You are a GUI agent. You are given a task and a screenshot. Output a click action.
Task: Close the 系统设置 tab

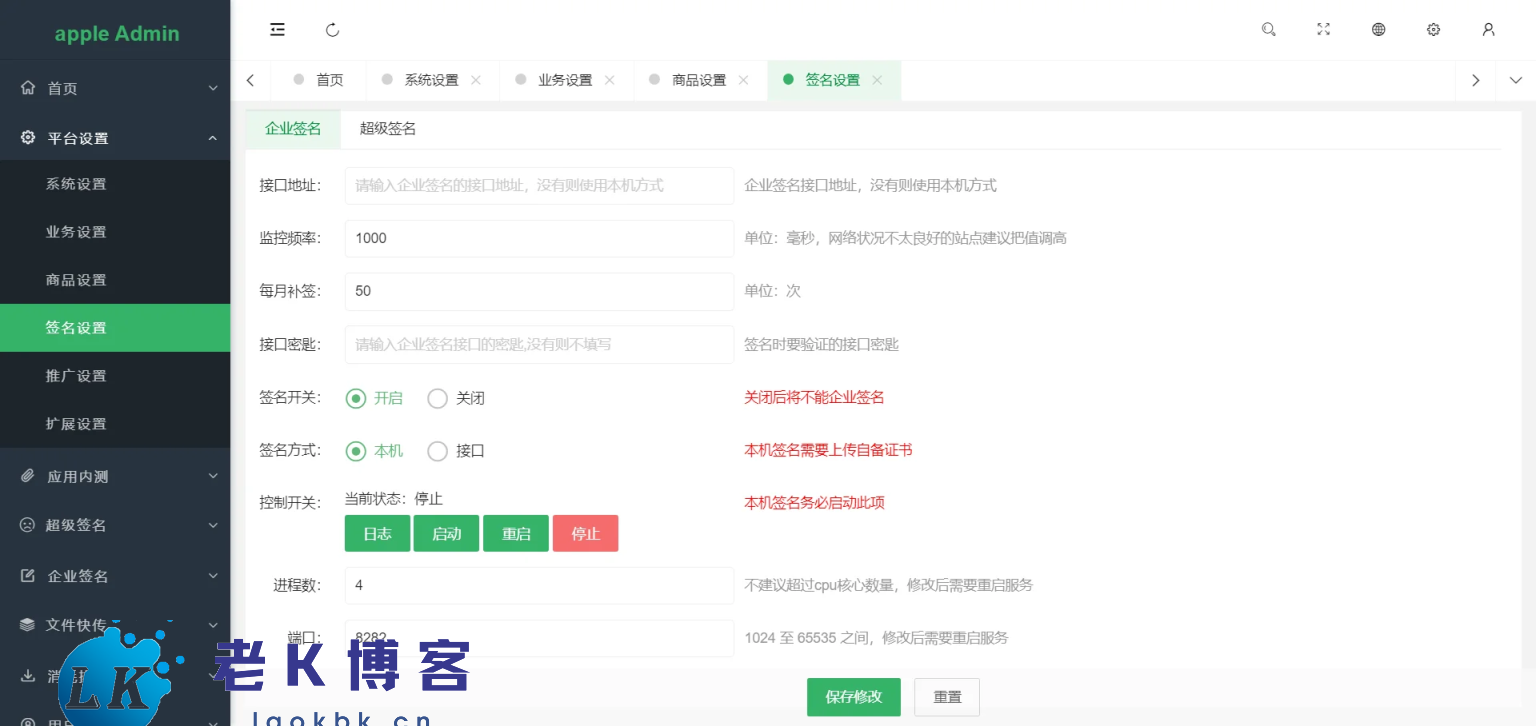tap(476, 80)
